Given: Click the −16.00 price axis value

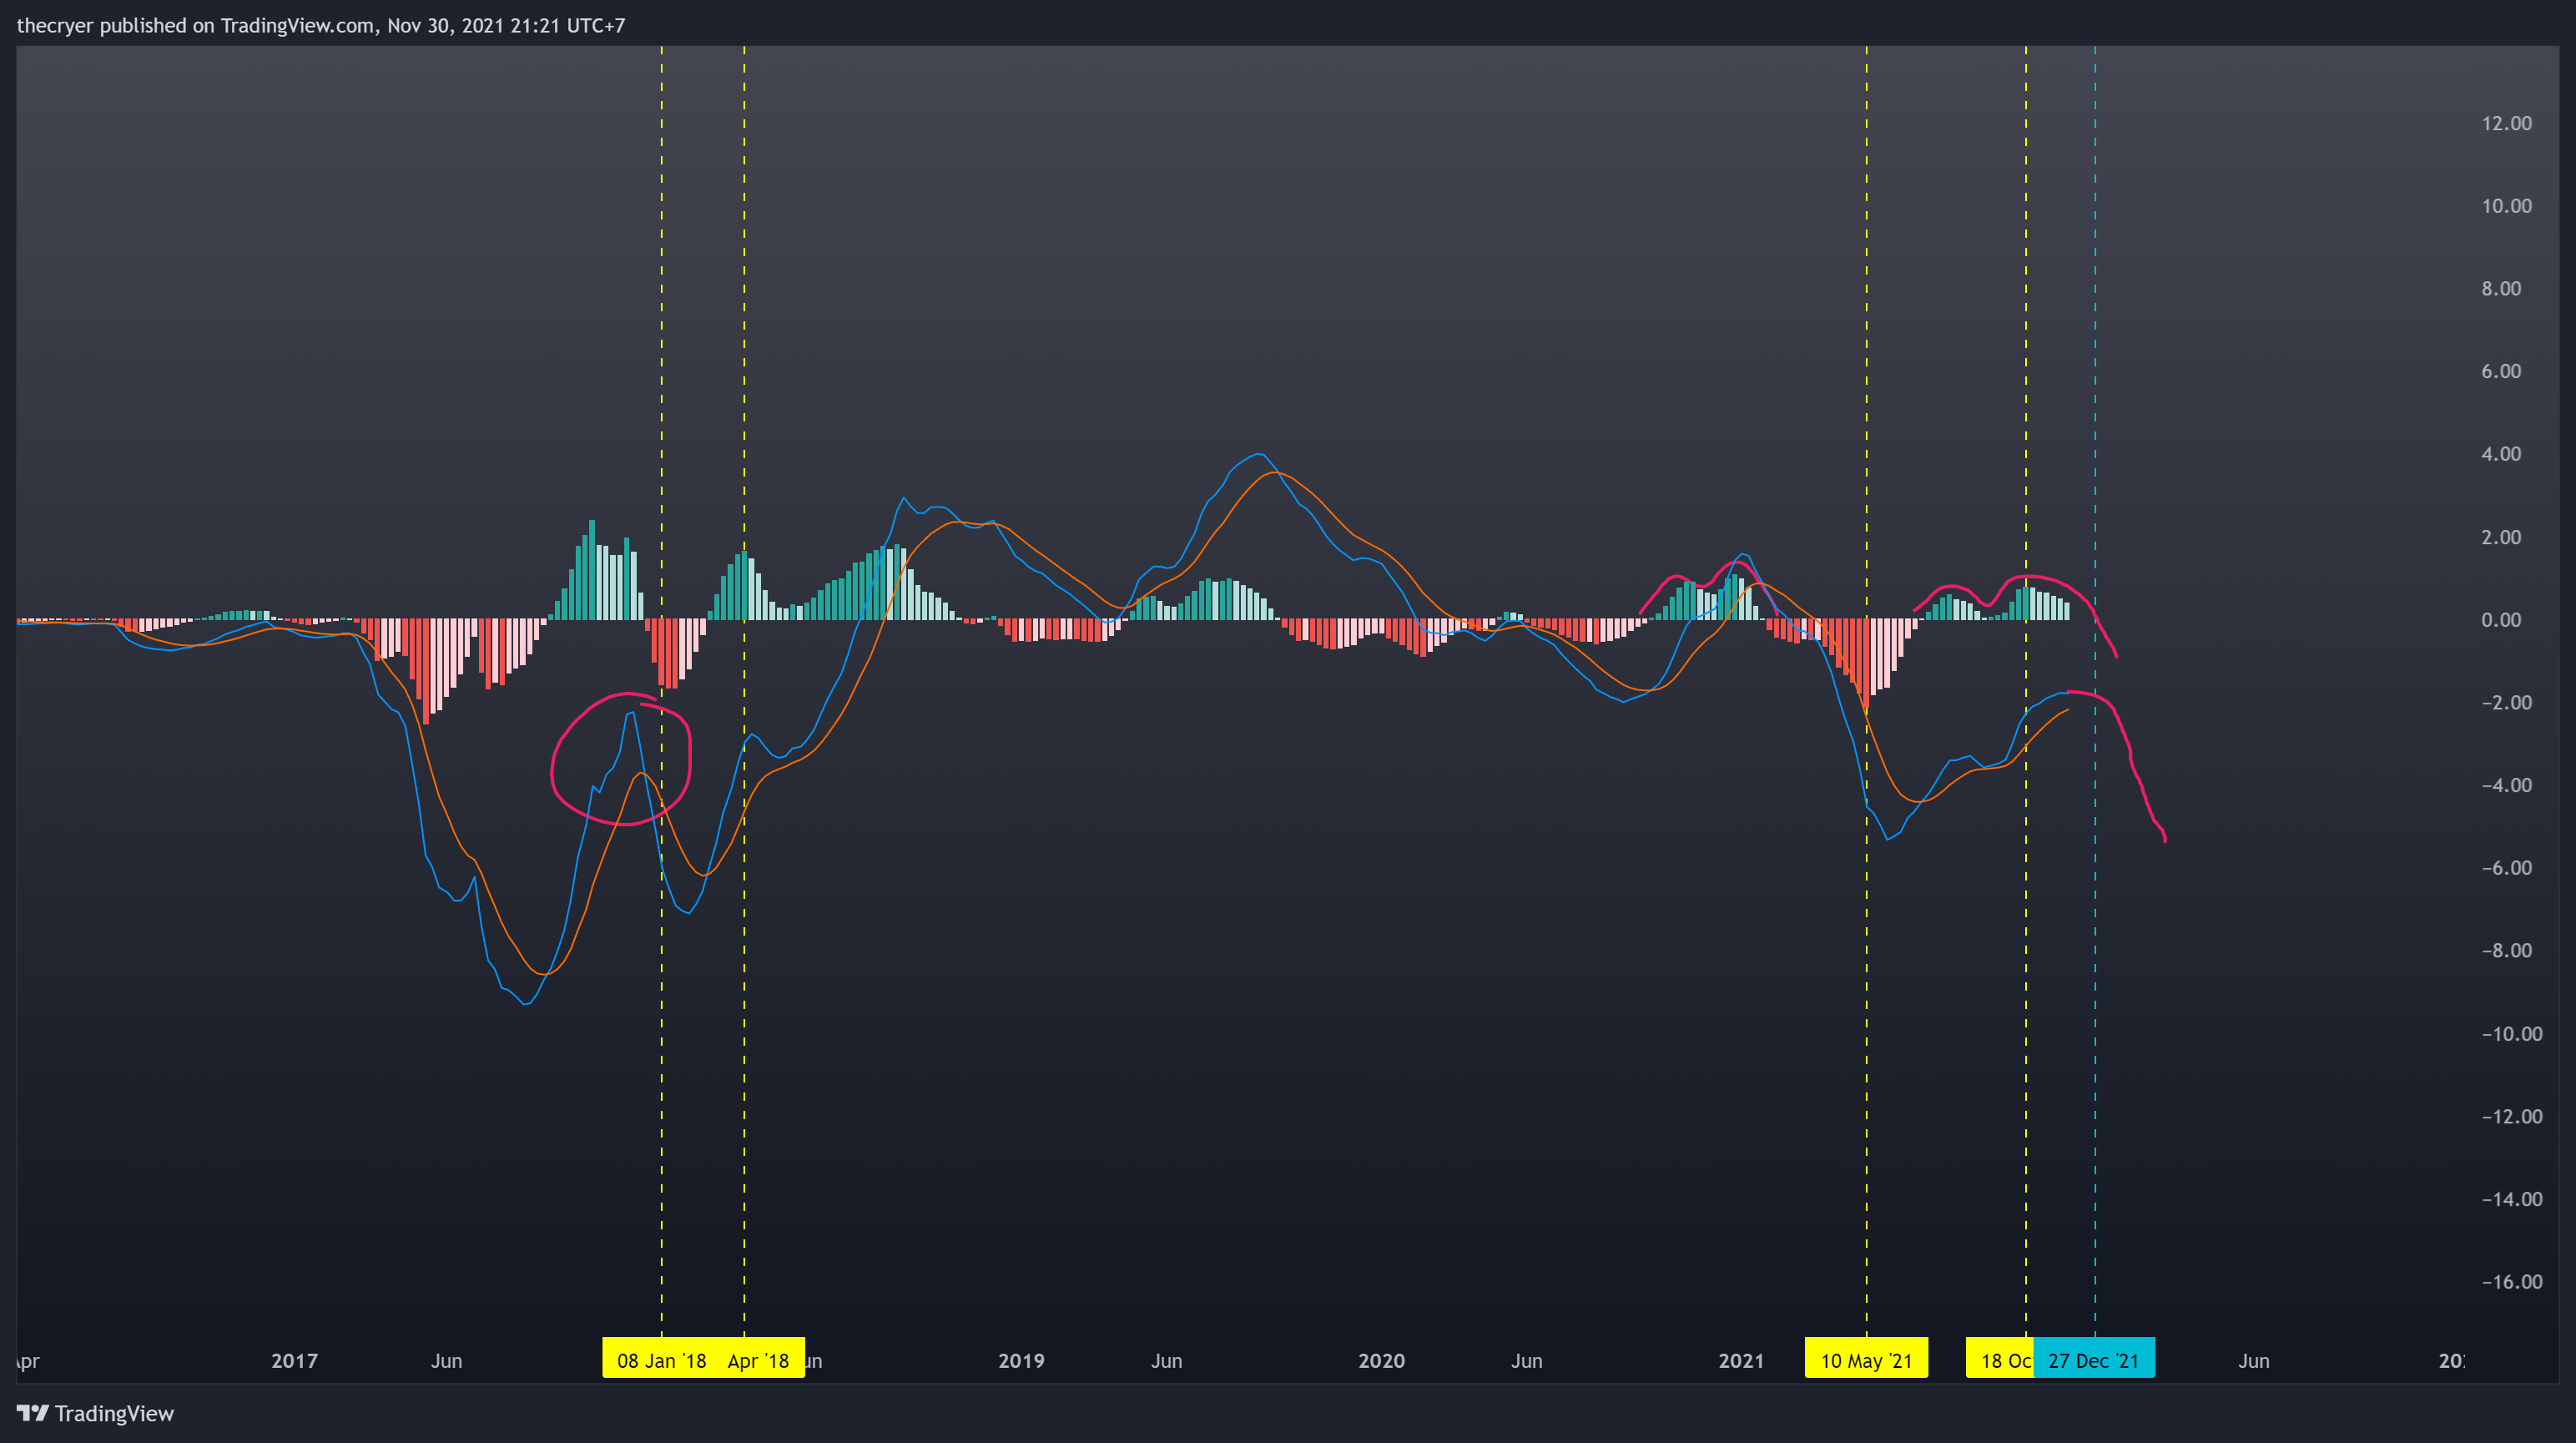Looking at the screenshot, I should tap(2512, 1282).
